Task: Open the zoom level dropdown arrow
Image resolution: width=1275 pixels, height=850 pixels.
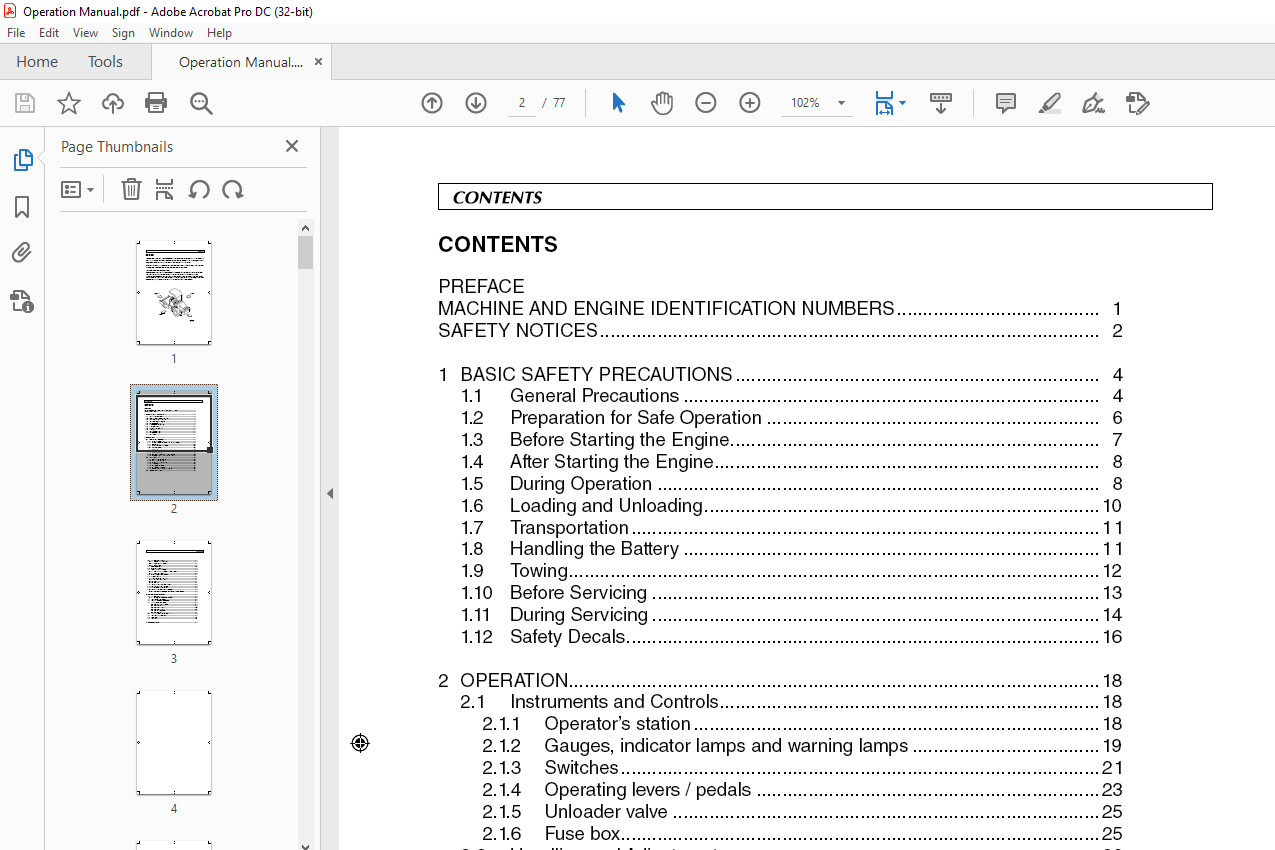Action: (x=841, y=103)
